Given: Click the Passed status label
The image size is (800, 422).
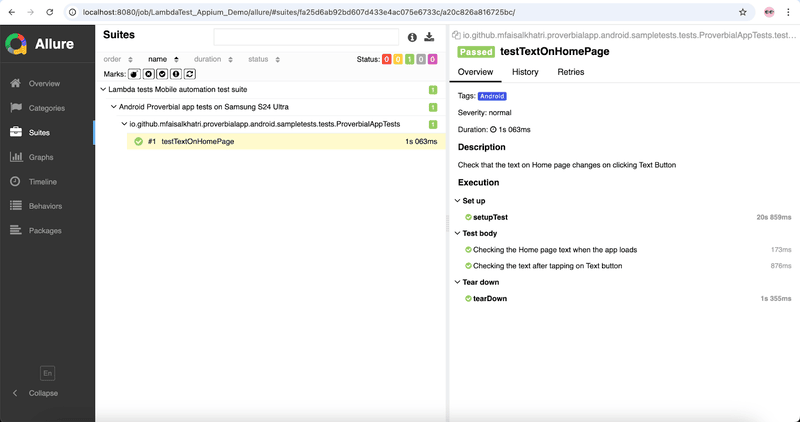Looking at the screenshot, I should click(476, 52).
